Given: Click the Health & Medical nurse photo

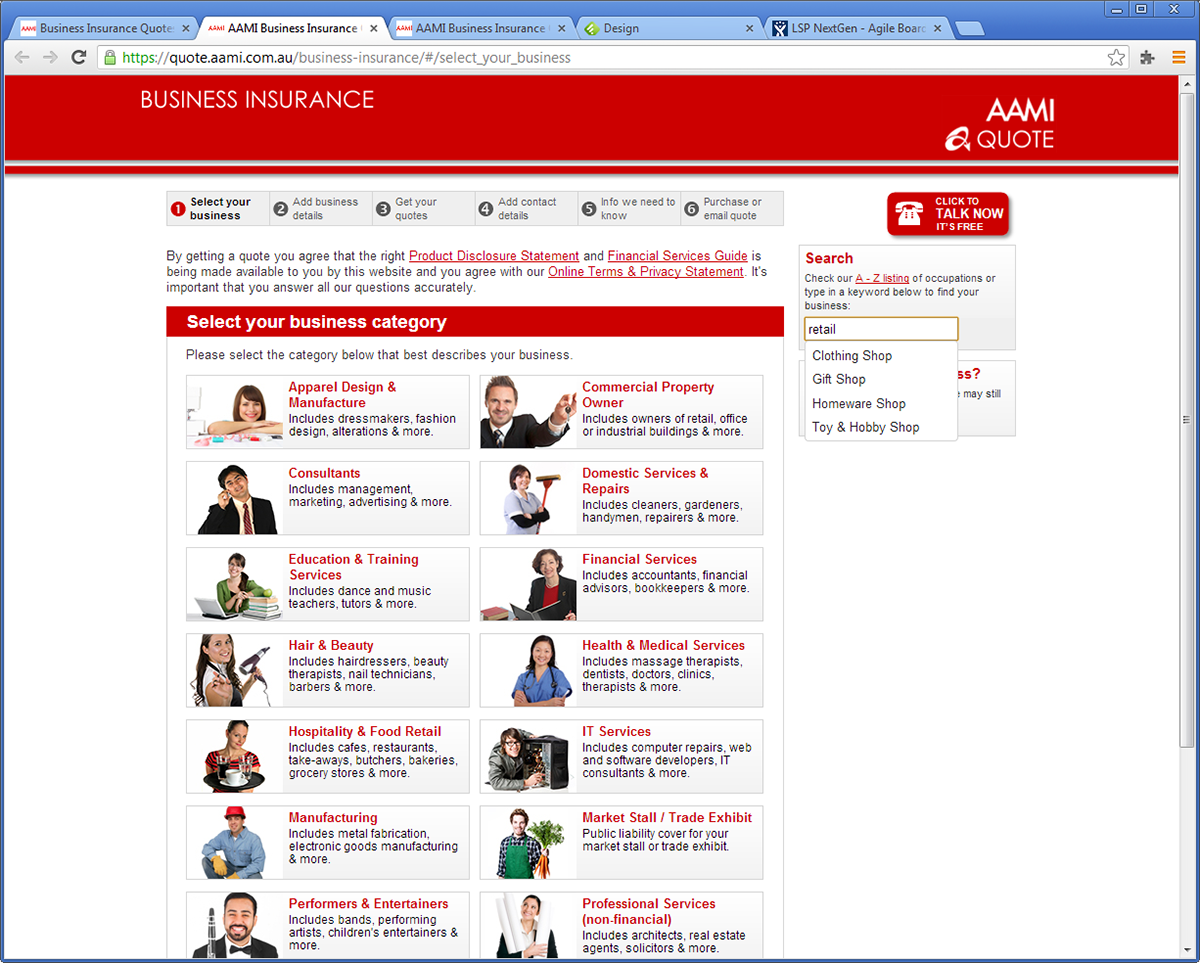Looking at the screenshot, I should [x=528, y=670].
